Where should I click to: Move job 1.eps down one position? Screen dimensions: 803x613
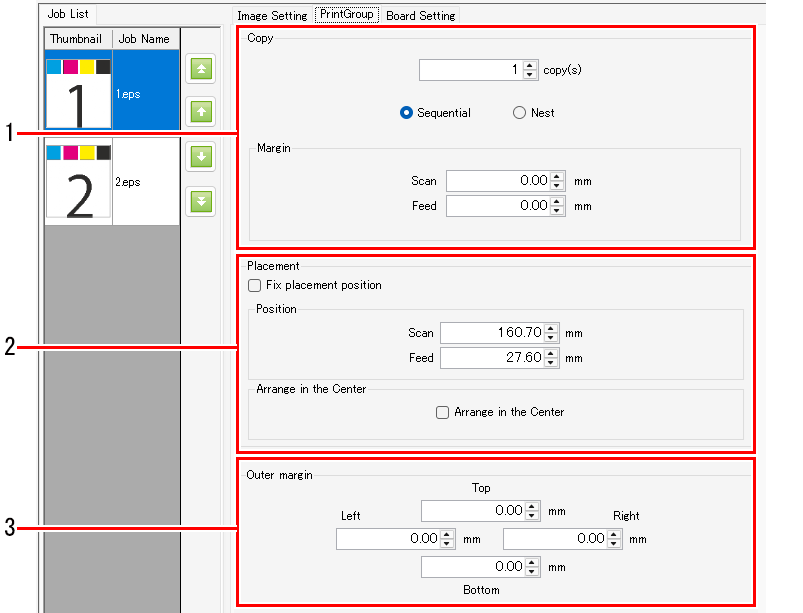[200, 156]
